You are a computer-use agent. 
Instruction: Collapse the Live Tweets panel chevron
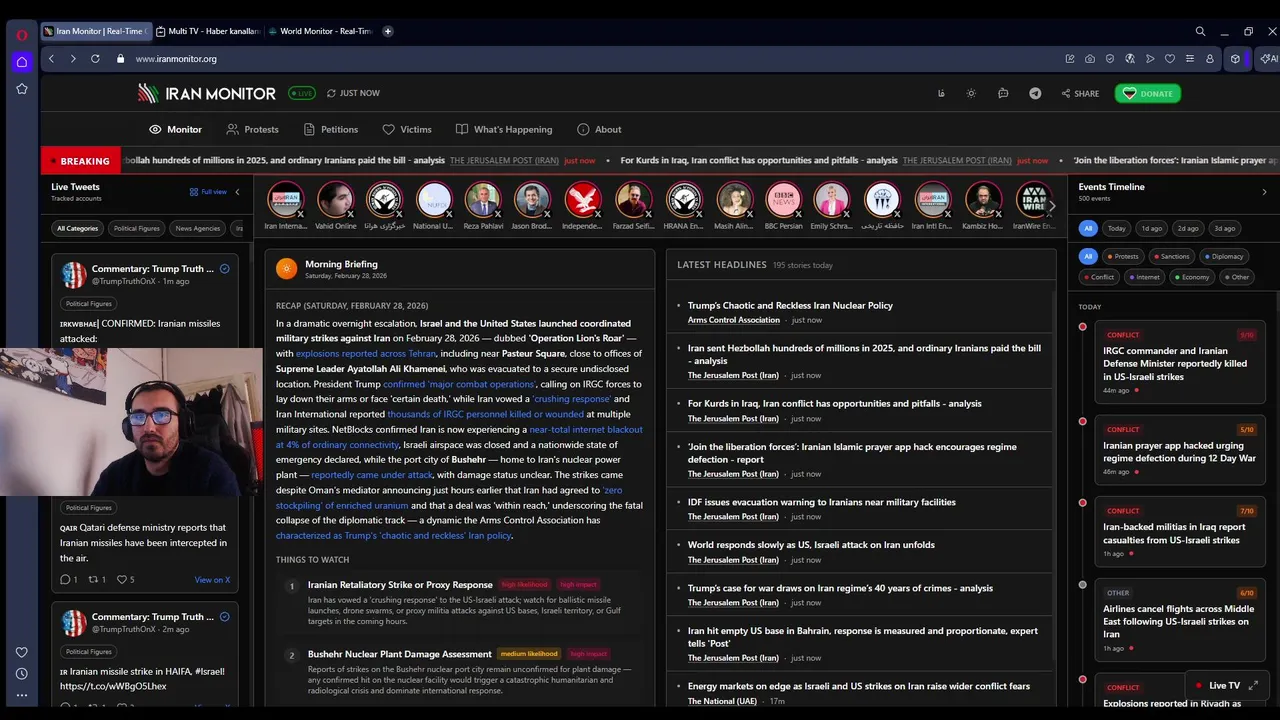pos(237,192)
